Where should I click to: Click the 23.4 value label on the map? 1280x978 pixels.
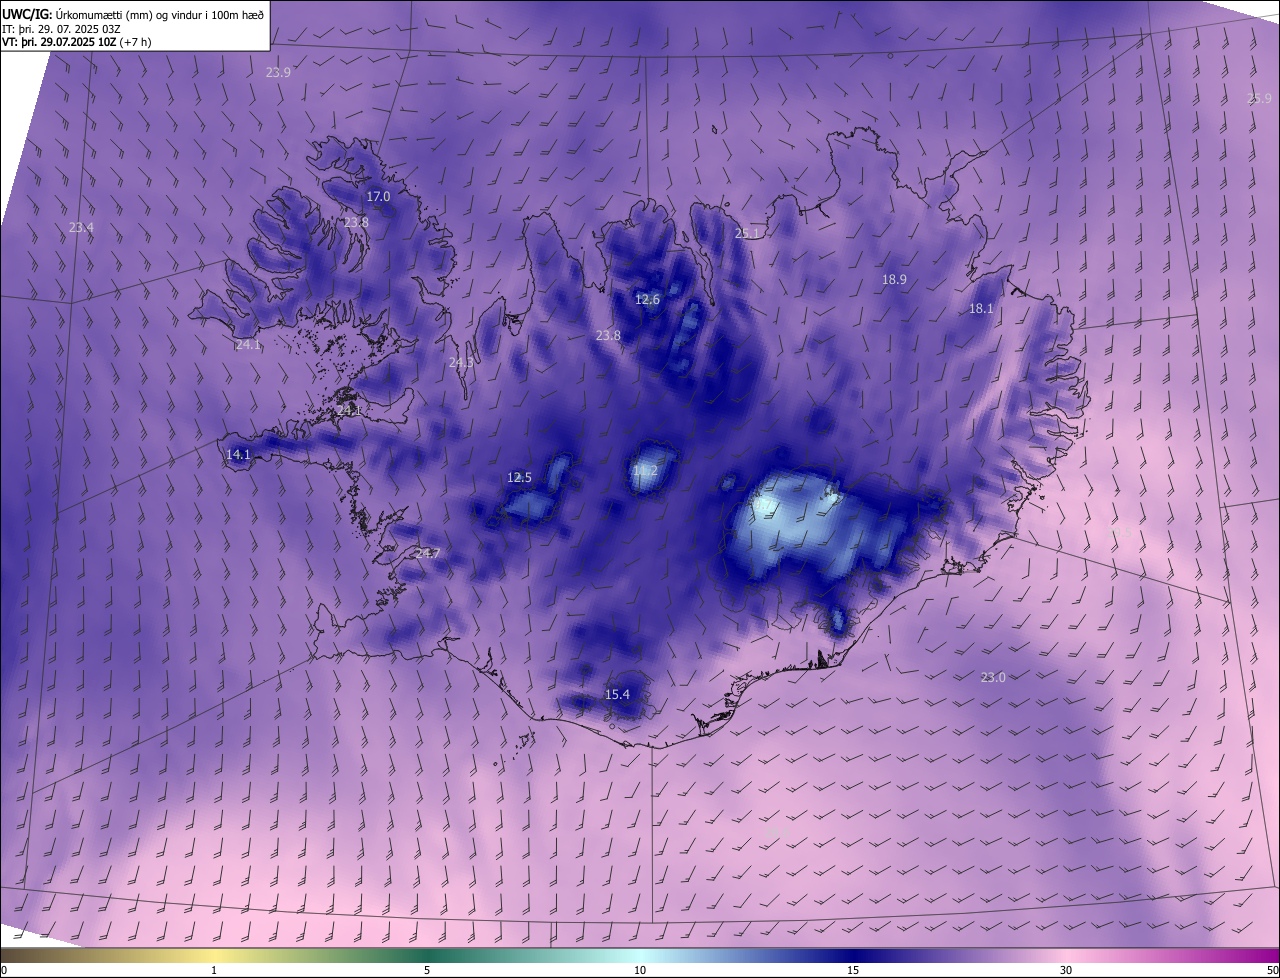click(x=81, y=227)
